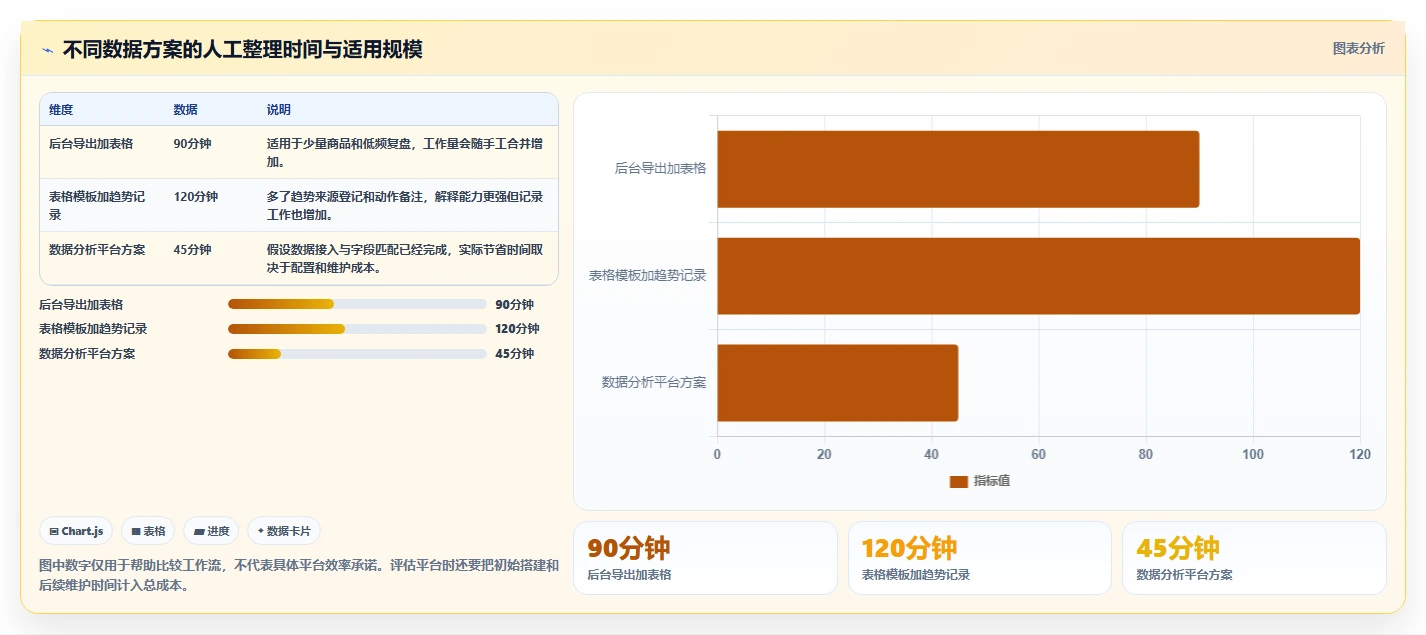Click the 90分钟 value beside the progress bar

[x=514, y=304]
